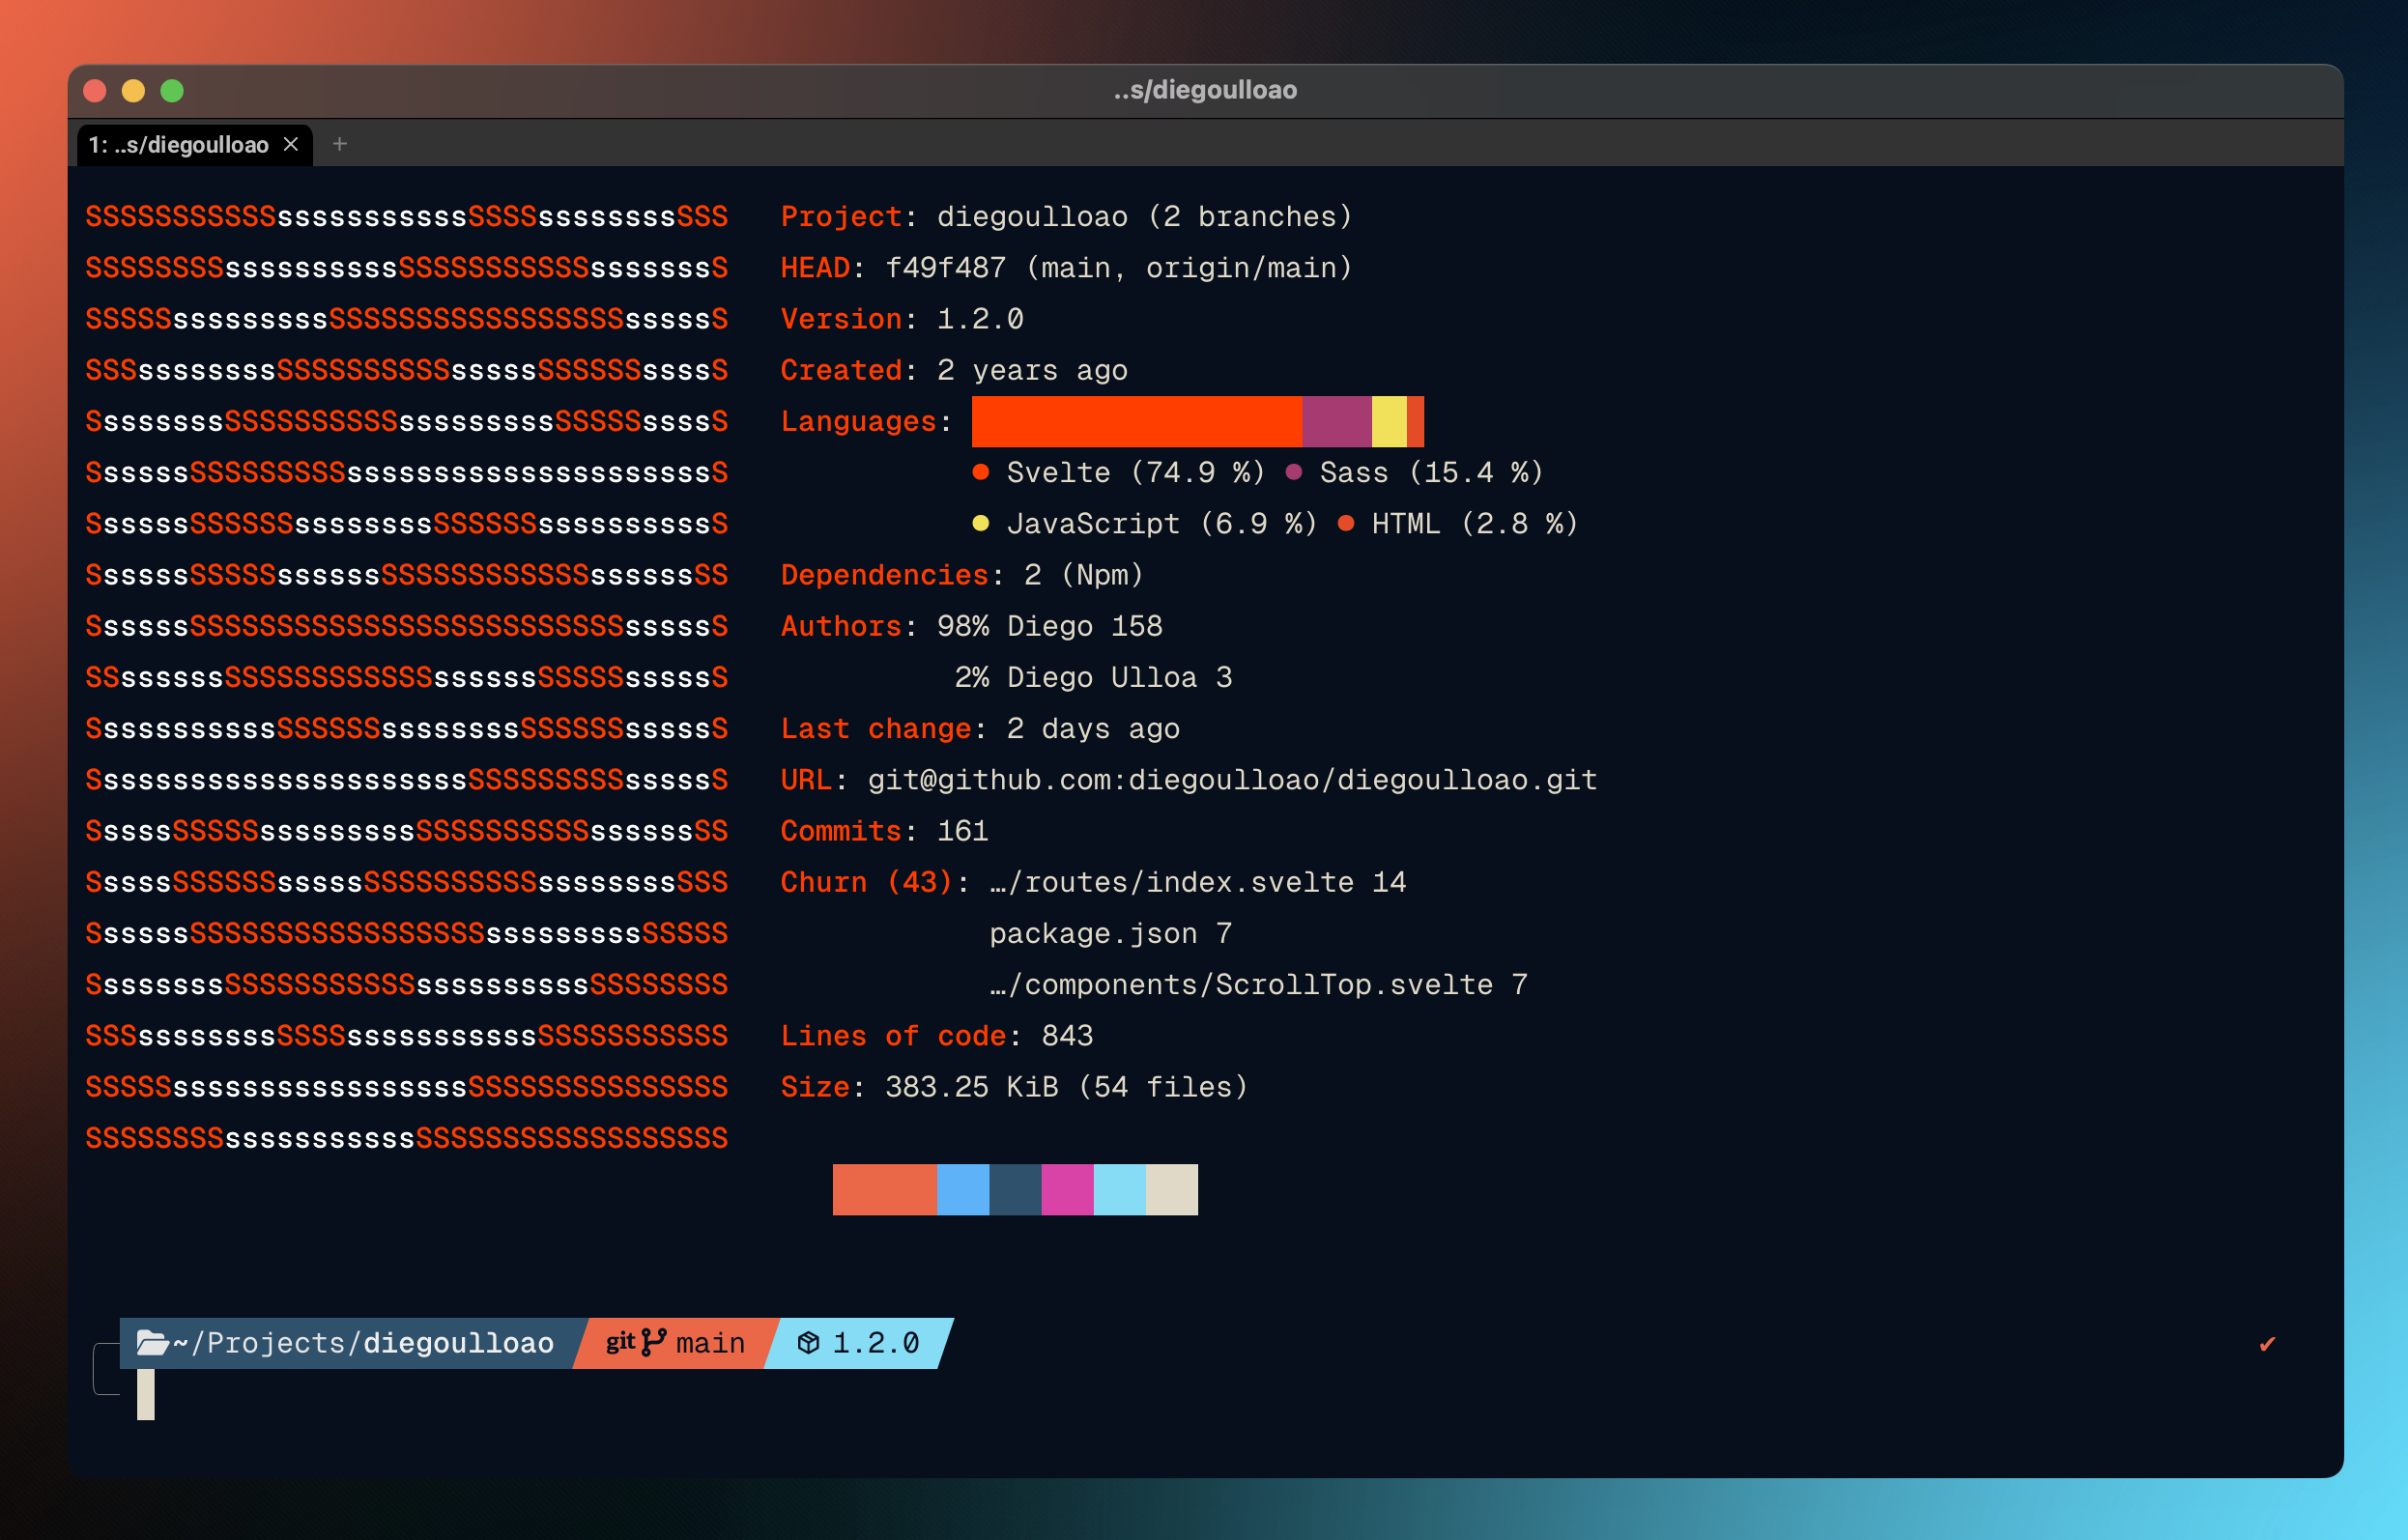Click the JavaScript yellow language dot
The height and width of the screenshot is (1540, 2408).
pyautogui.click(x=981, y=523)
